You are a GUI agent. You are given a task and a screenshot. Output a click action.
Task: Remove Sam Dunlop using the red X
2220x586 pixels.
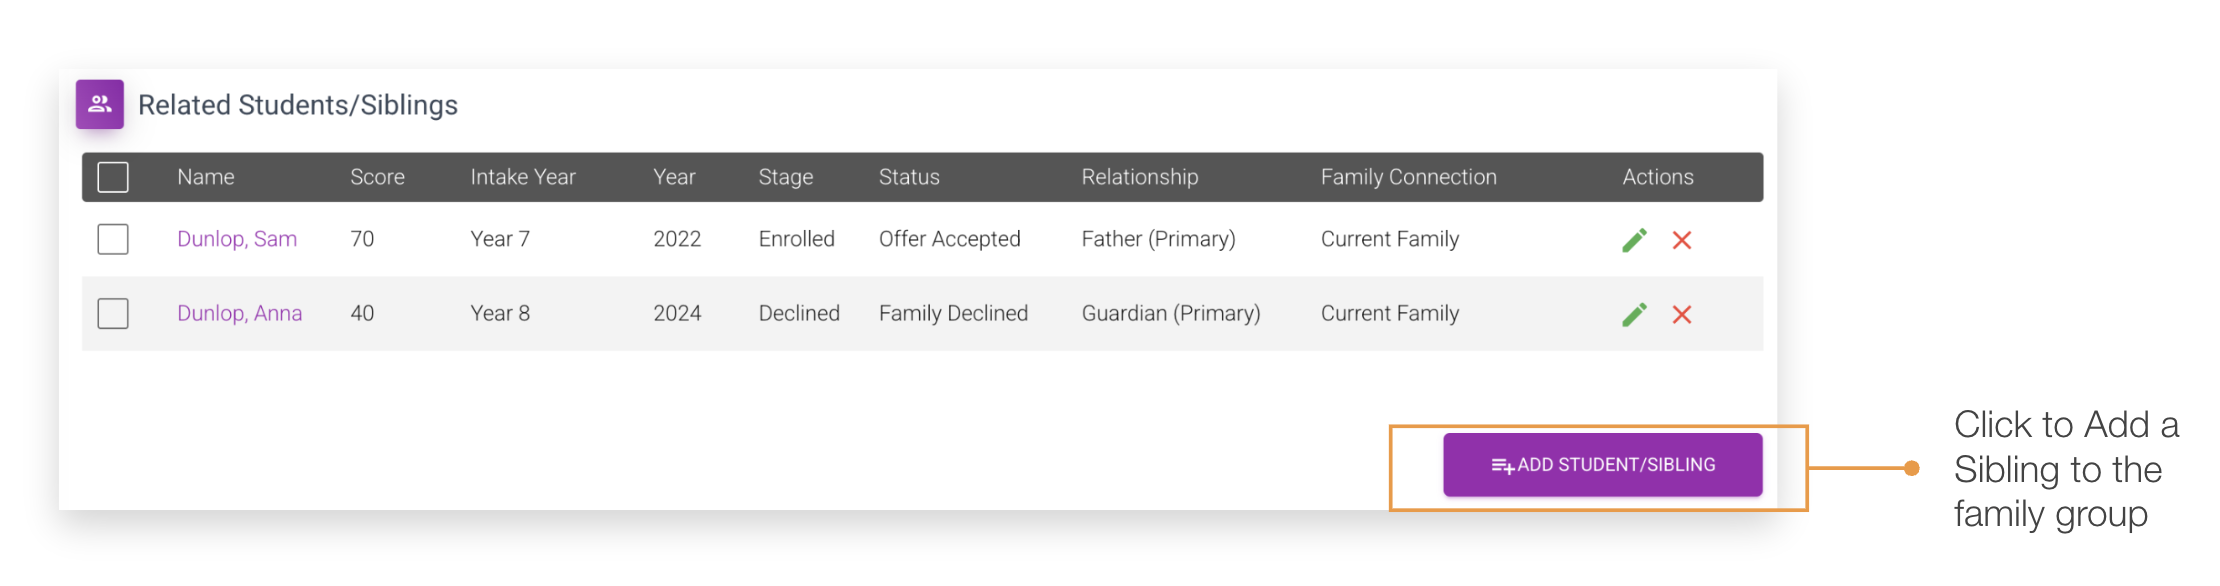[x=1681, y=240]
